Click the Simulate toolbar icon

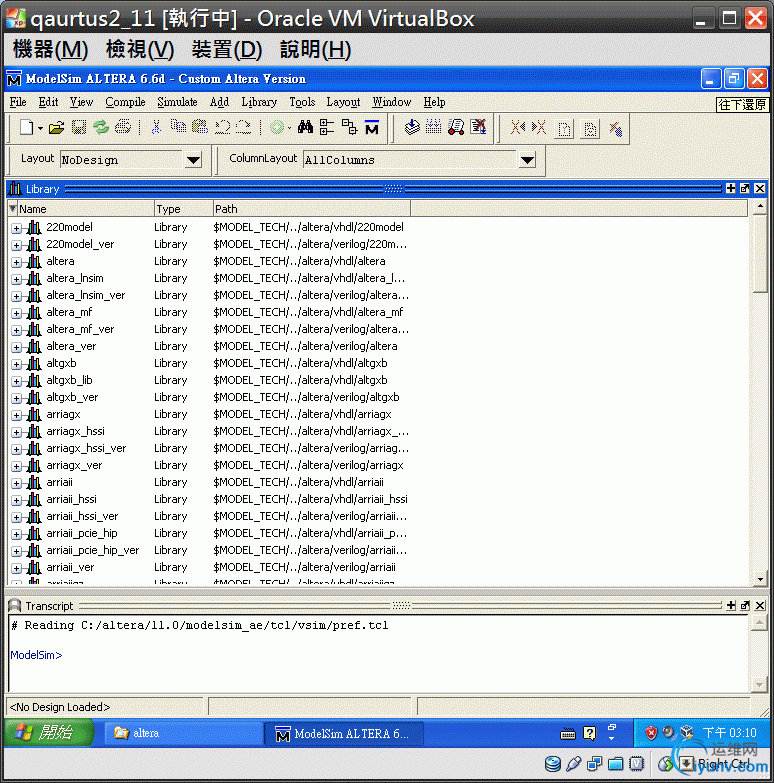click(456, 128)
